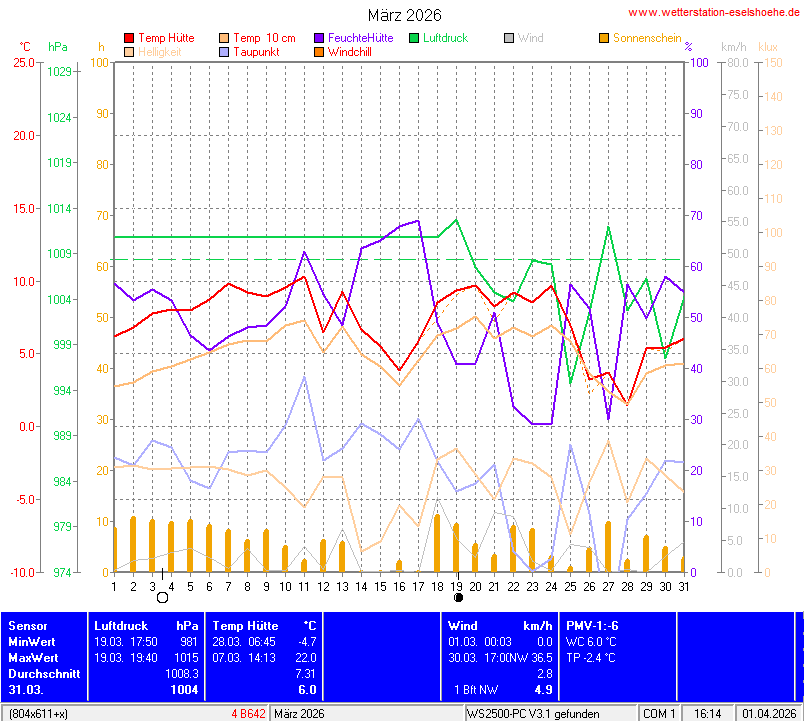Click day 1 on the x-axis
Image resolution: width=804 pixels, height=721 pixels.
114,587
